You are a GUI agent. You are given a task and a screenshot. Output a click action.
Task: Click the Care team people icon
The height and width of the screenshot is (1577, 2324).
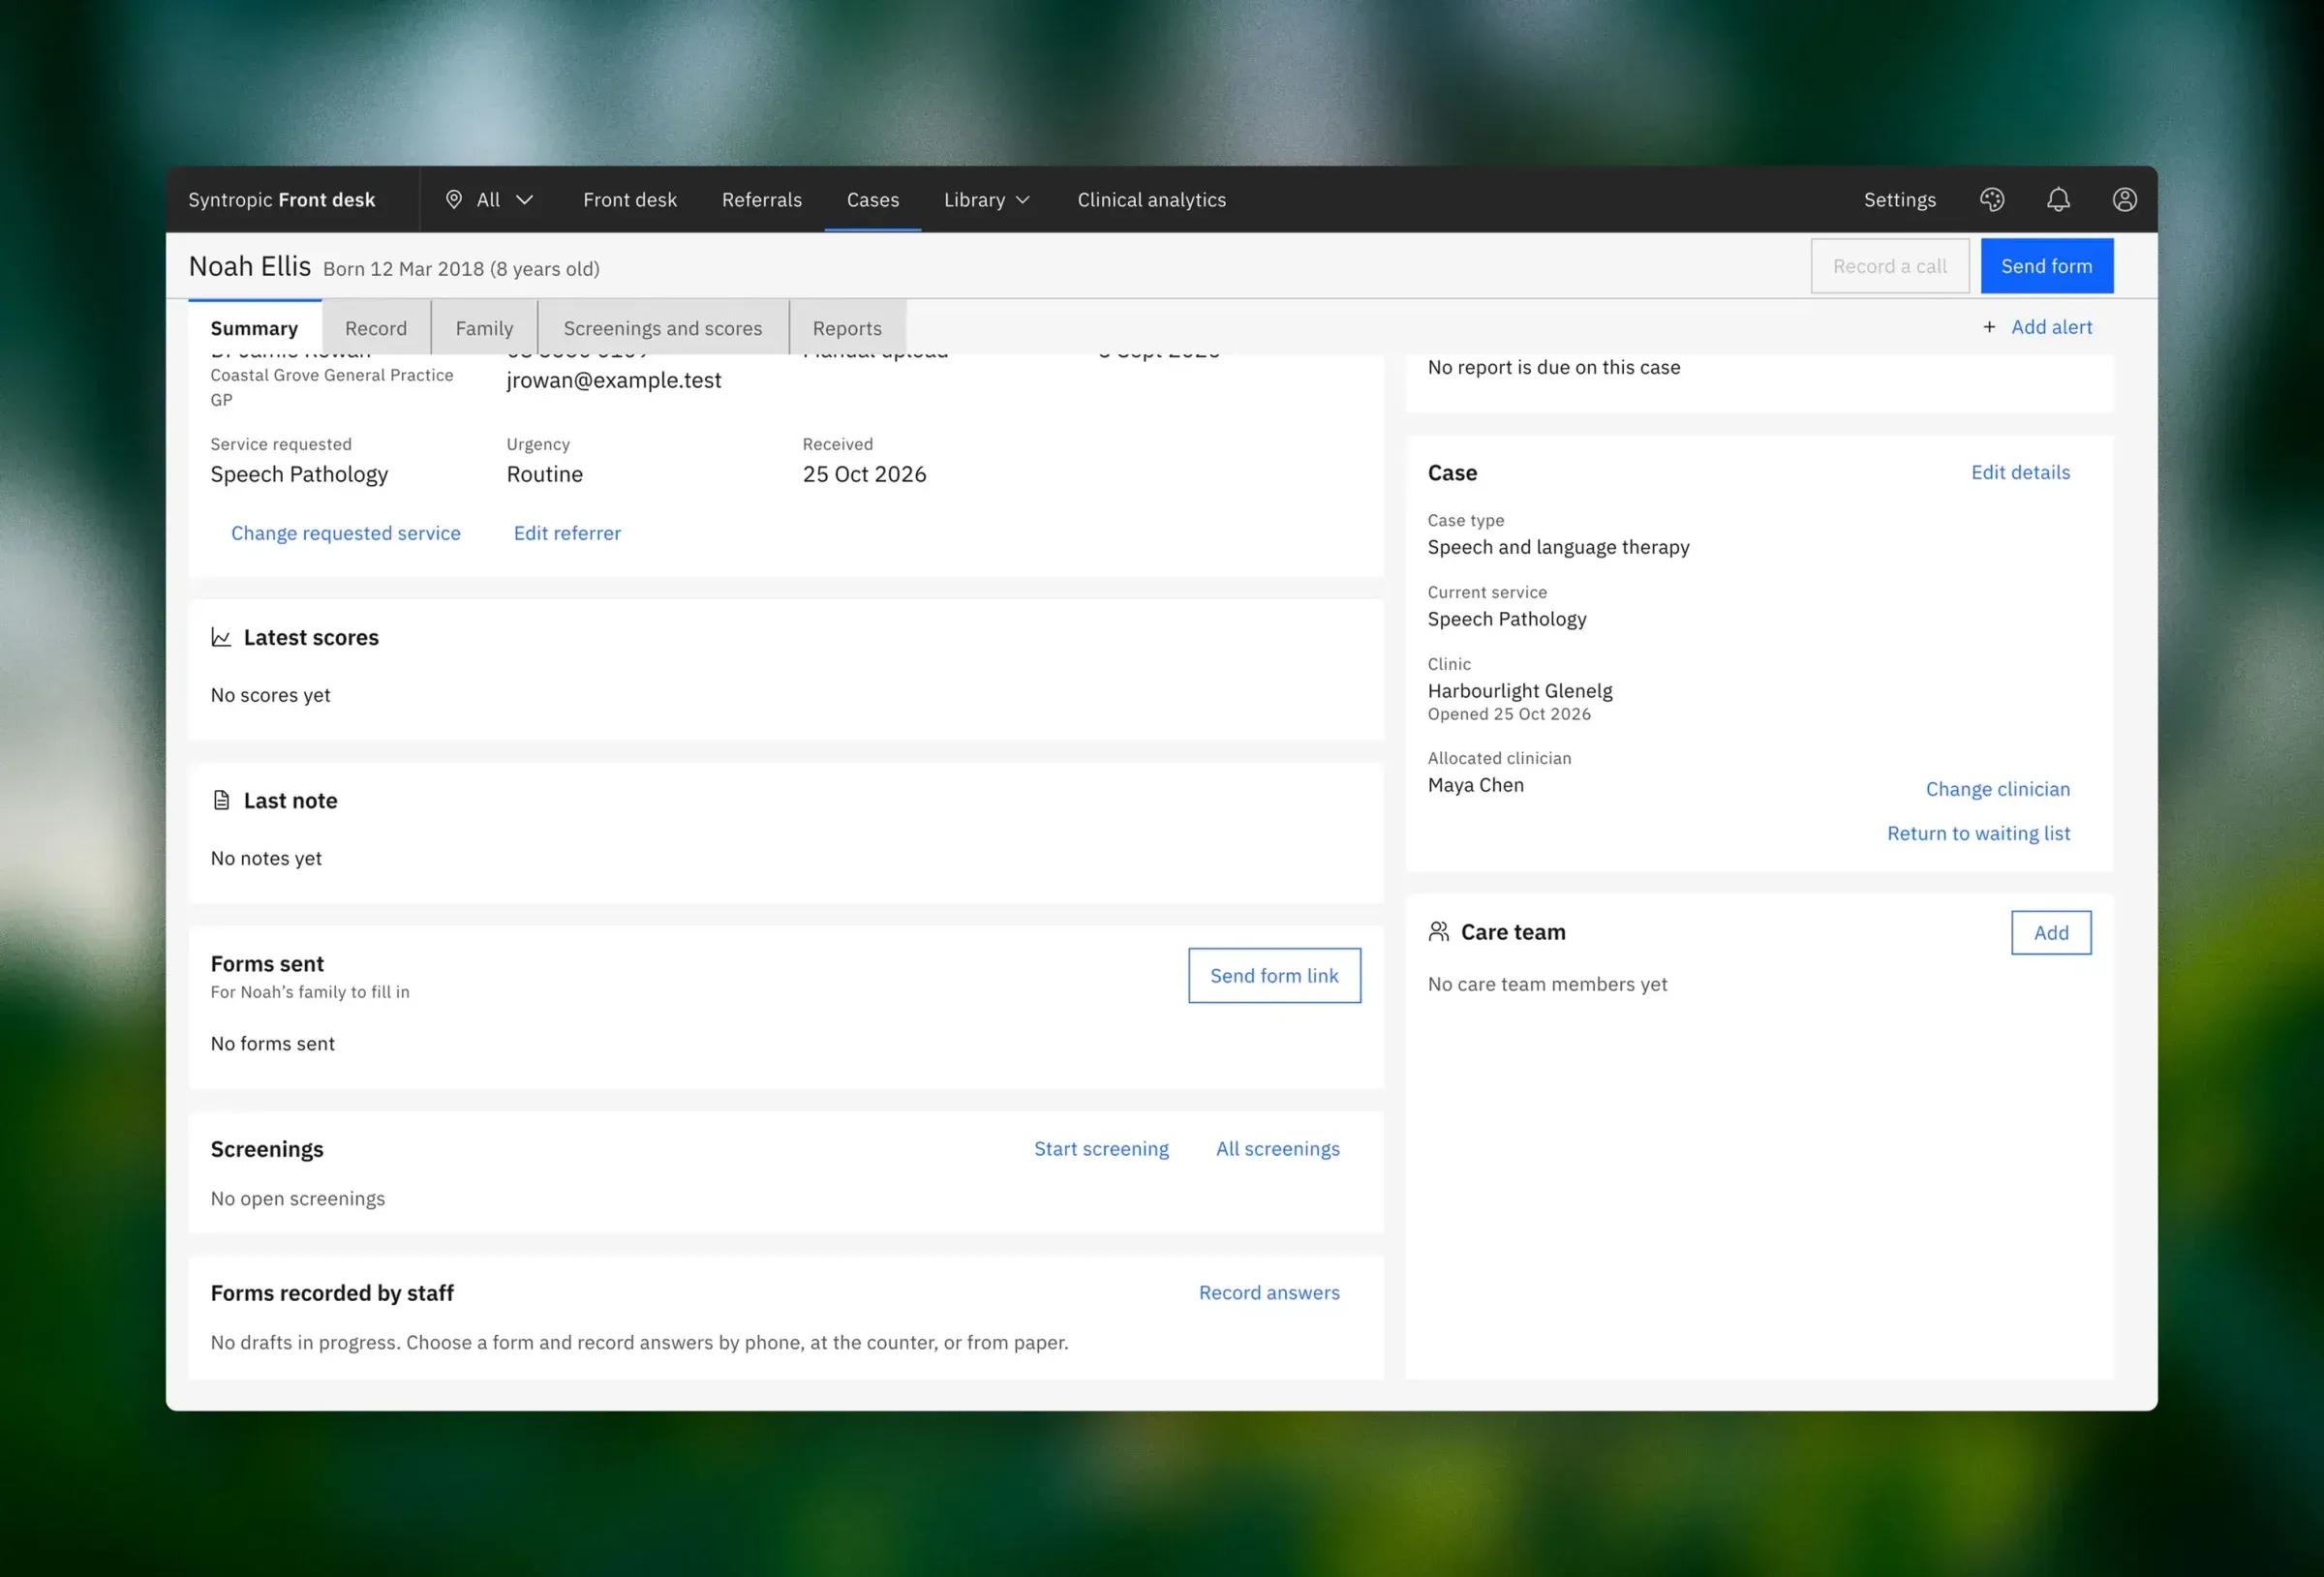1438,932
